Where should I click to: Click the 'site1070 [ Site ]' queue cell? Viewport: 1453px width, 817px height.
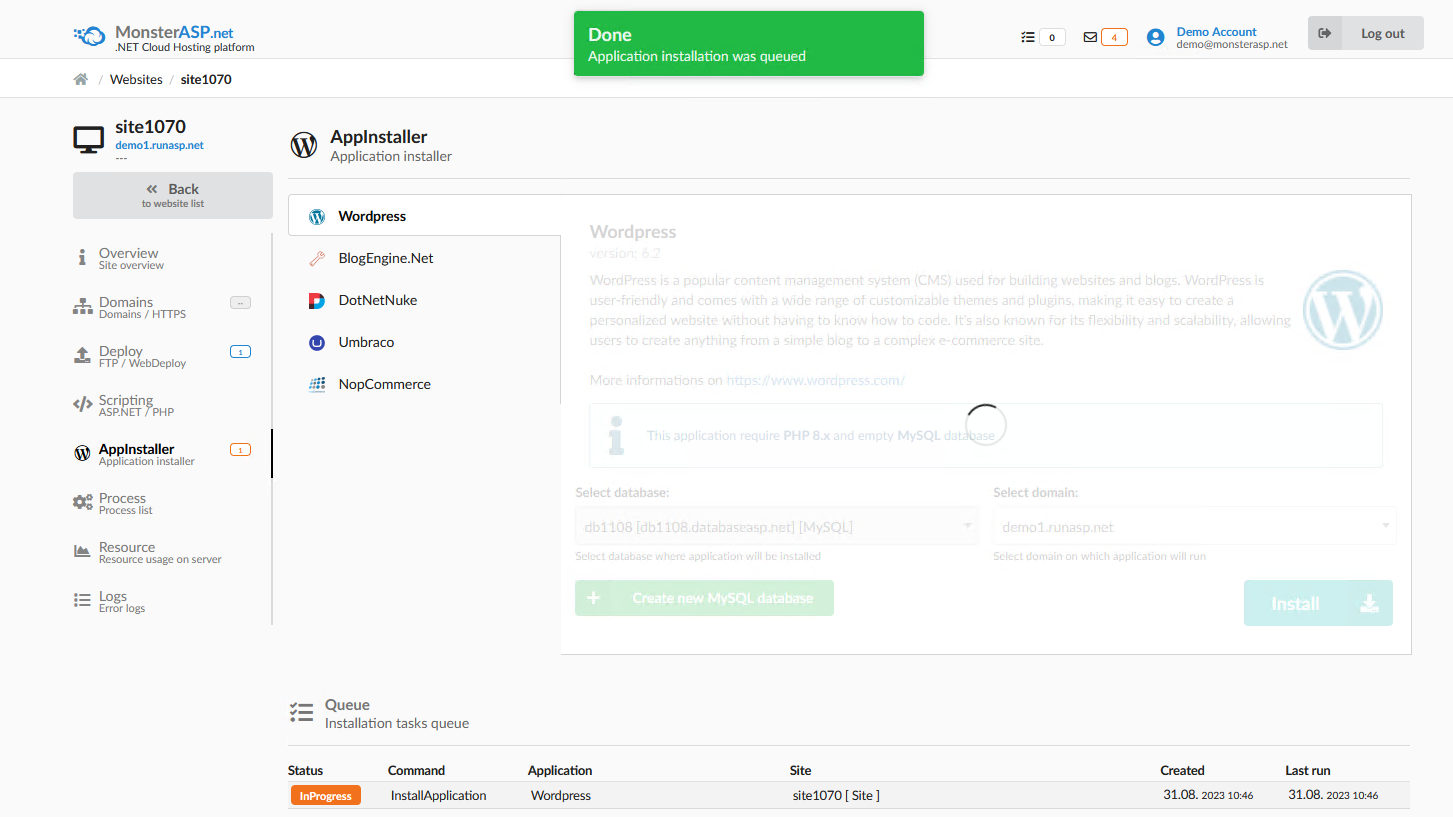pos(836,796)
